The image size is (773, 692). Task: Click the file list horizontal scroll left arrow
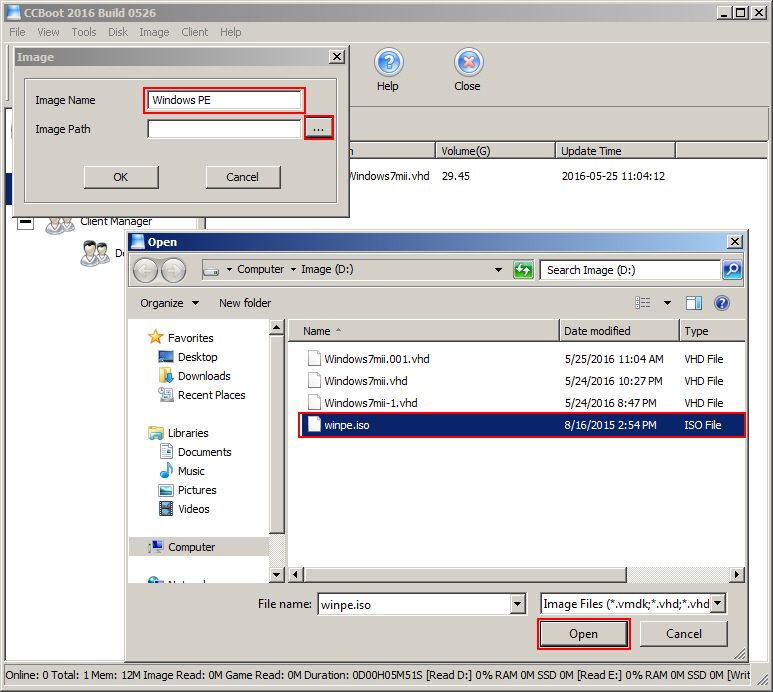(296, 574)
